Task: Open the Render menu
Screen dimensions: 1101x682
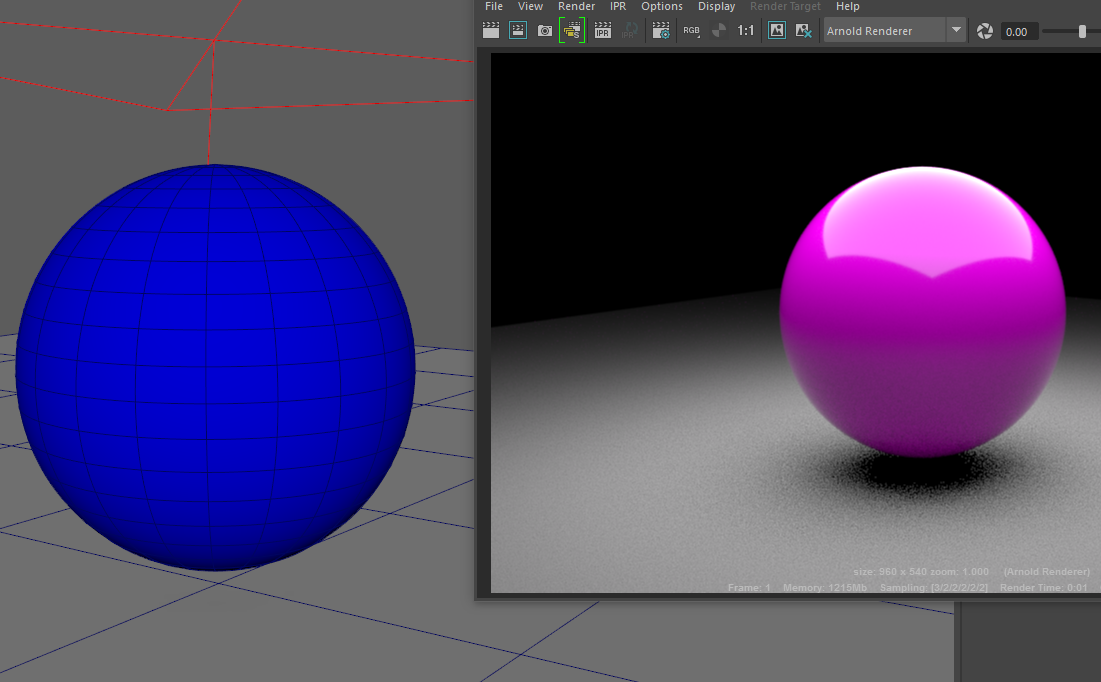Action: coord(576,6)
